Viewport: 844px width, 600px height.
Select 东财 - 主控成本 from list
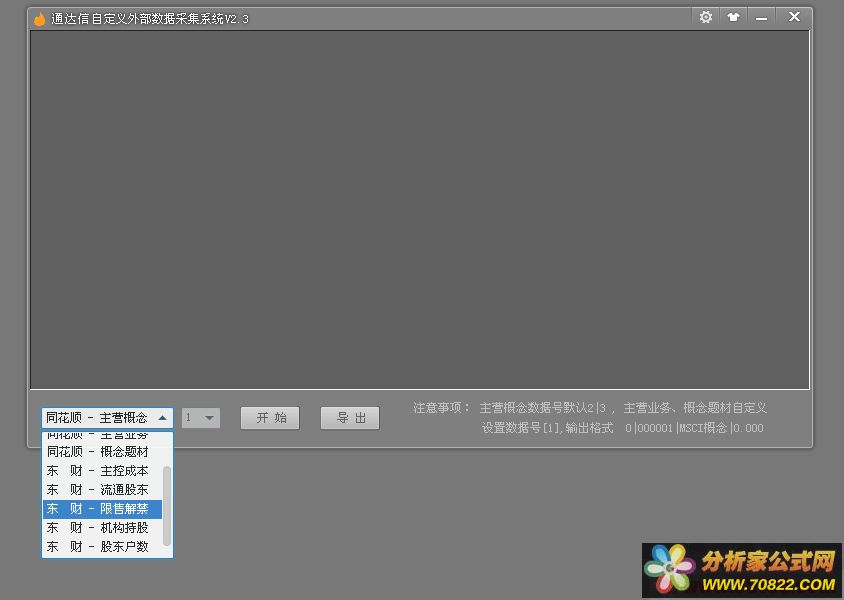(102, 471)
